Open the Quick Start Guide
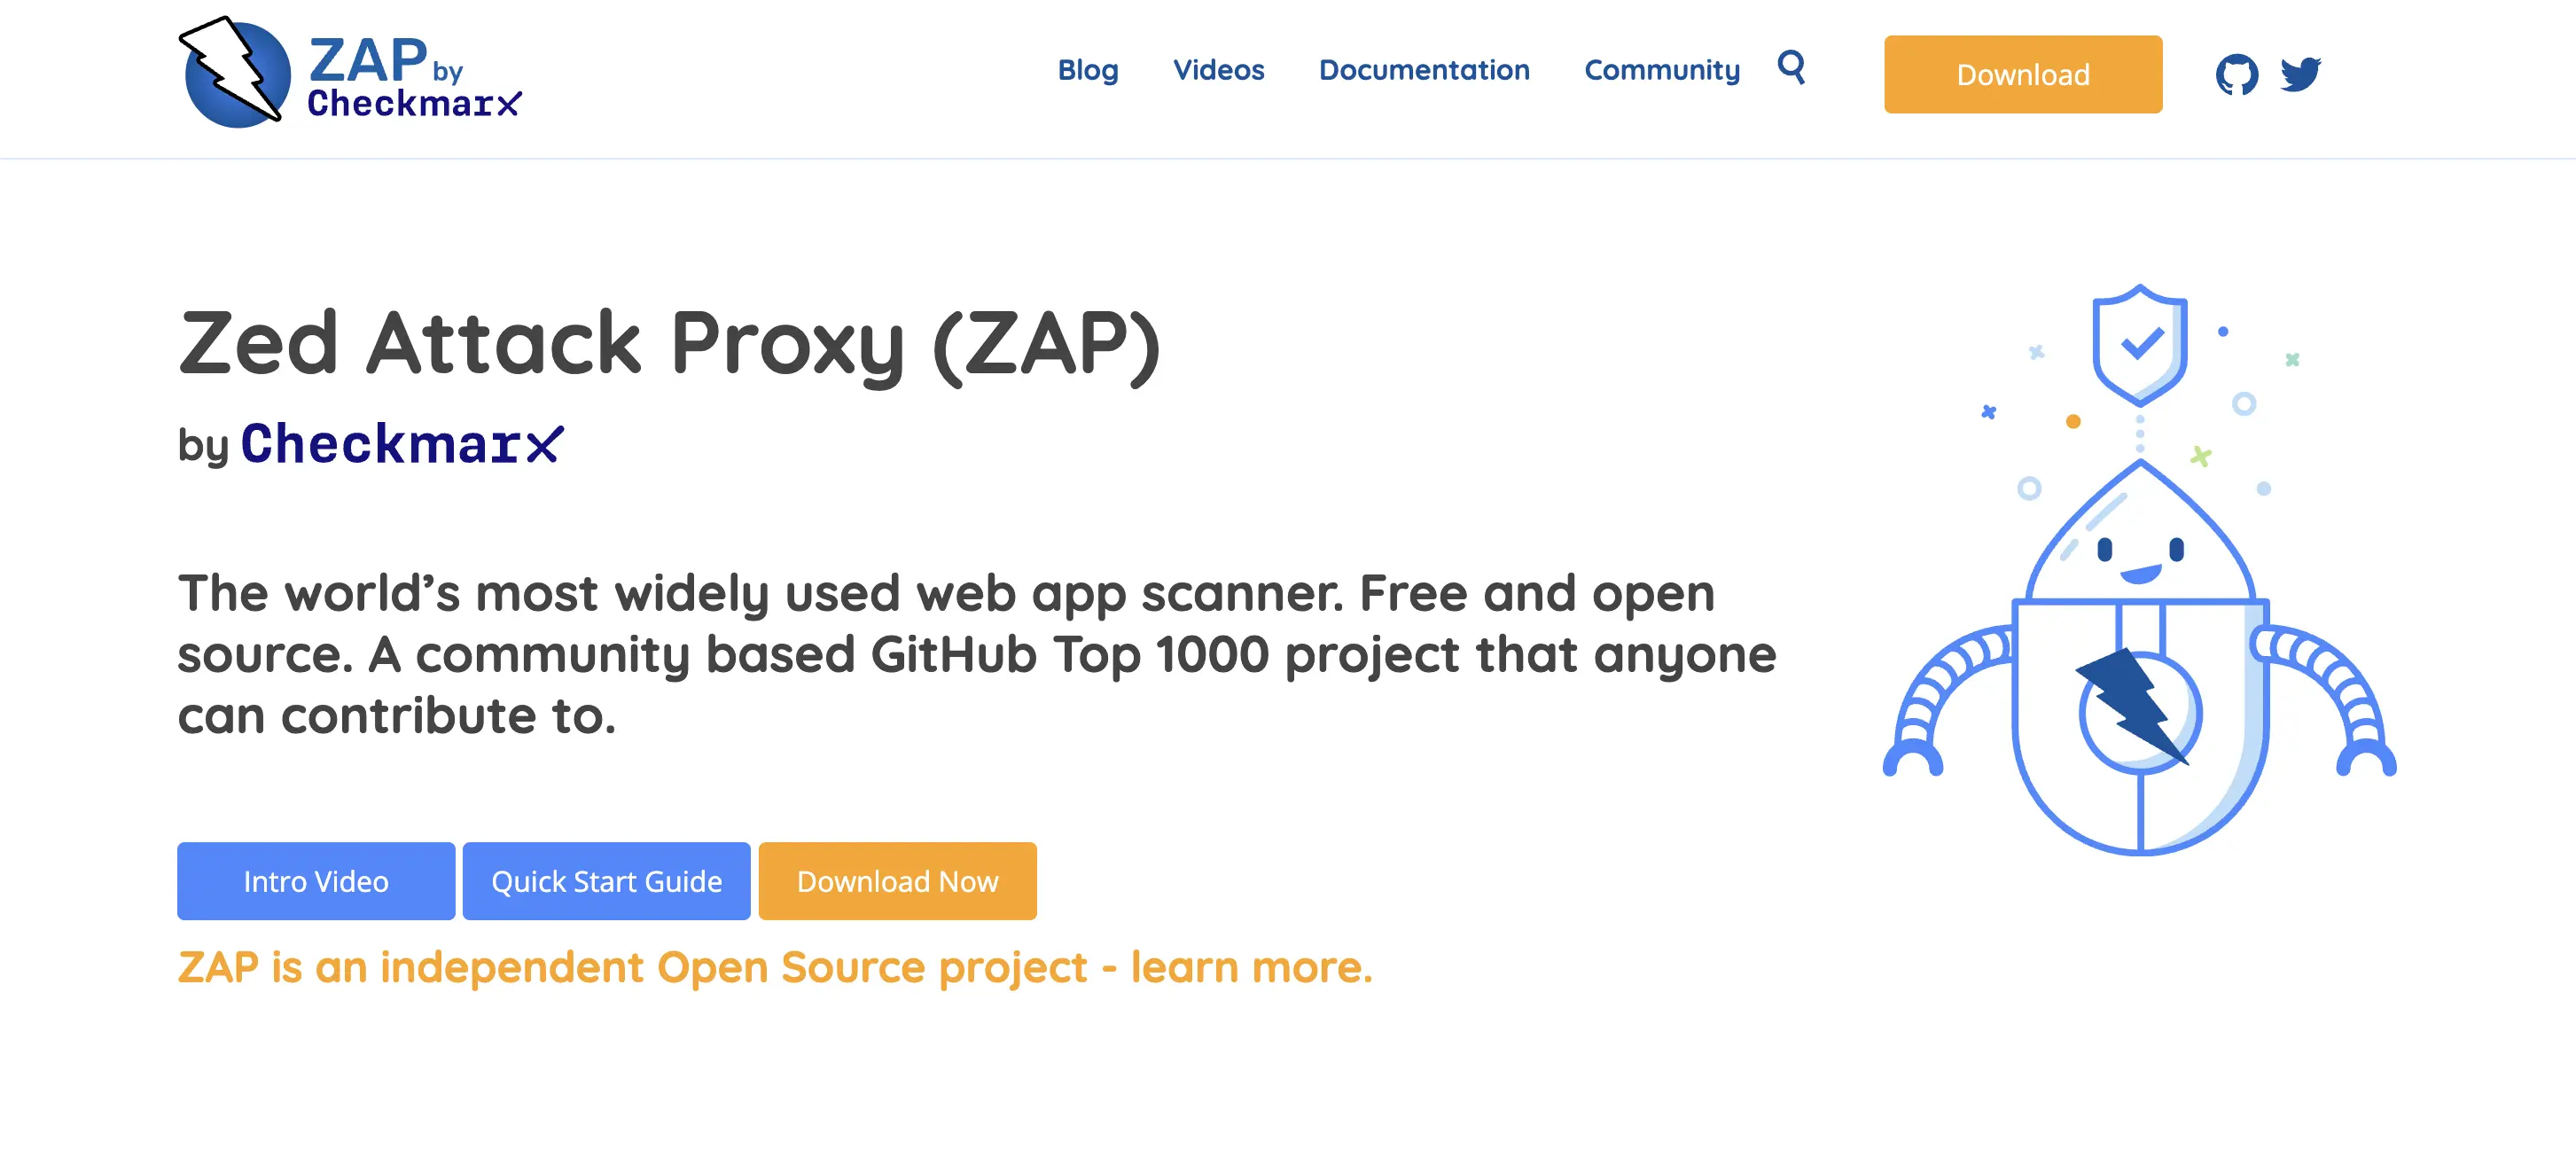 coord(606,881)
